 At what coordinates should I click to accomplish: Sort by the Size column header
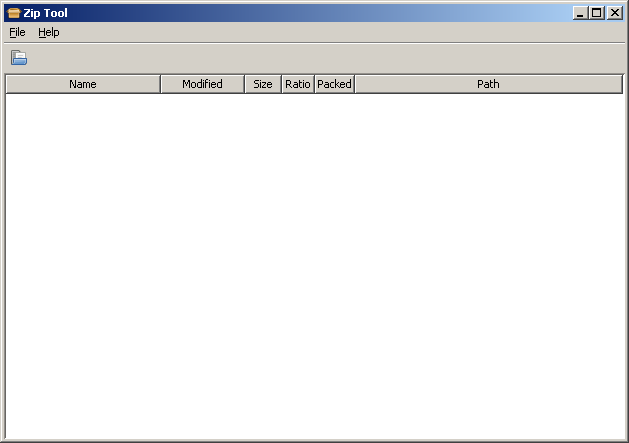263,84
